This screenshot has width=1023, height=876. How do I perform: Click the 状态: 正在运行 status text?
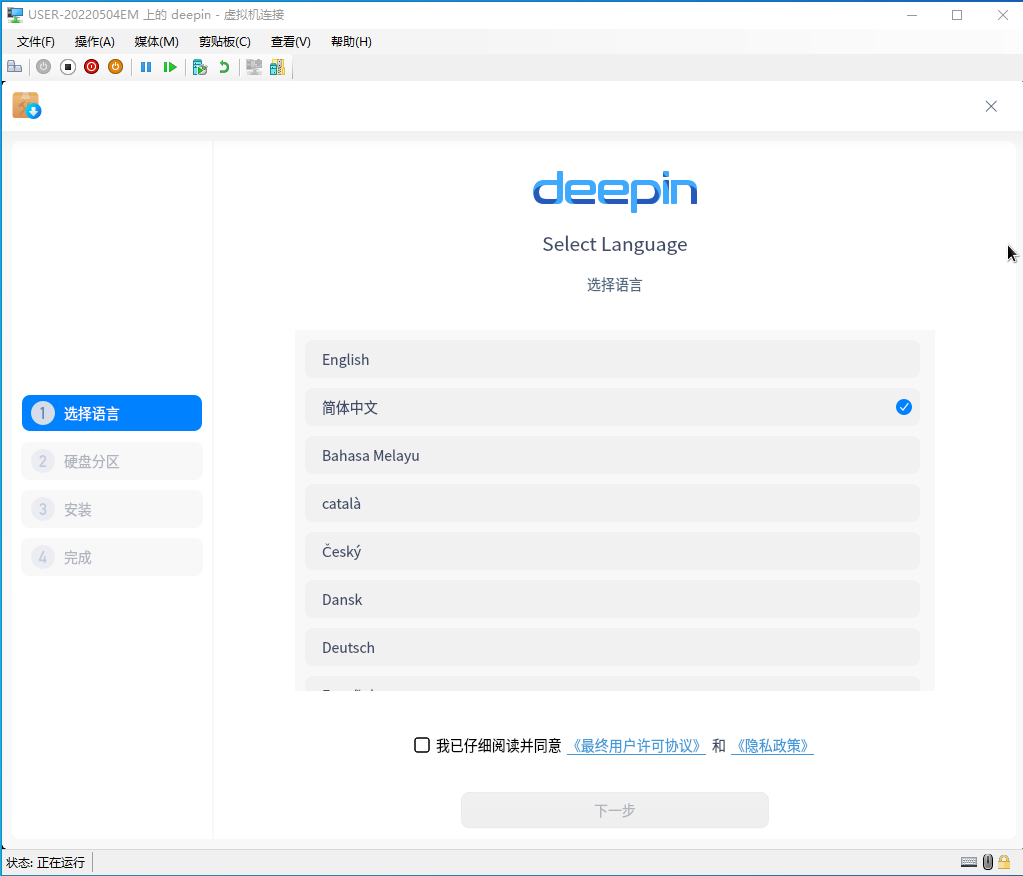click(x=46, y=862)
